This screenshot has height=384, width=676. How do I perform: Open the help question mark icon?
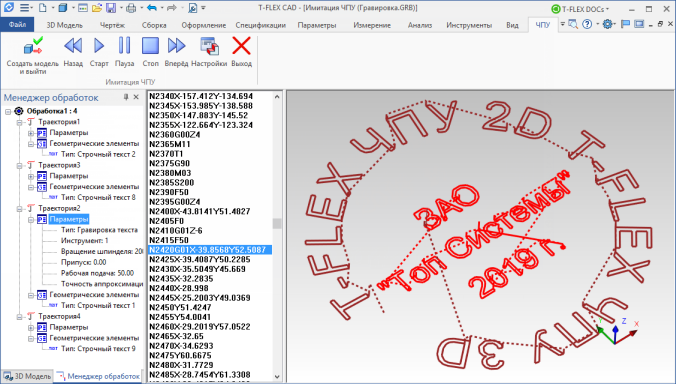587,24
